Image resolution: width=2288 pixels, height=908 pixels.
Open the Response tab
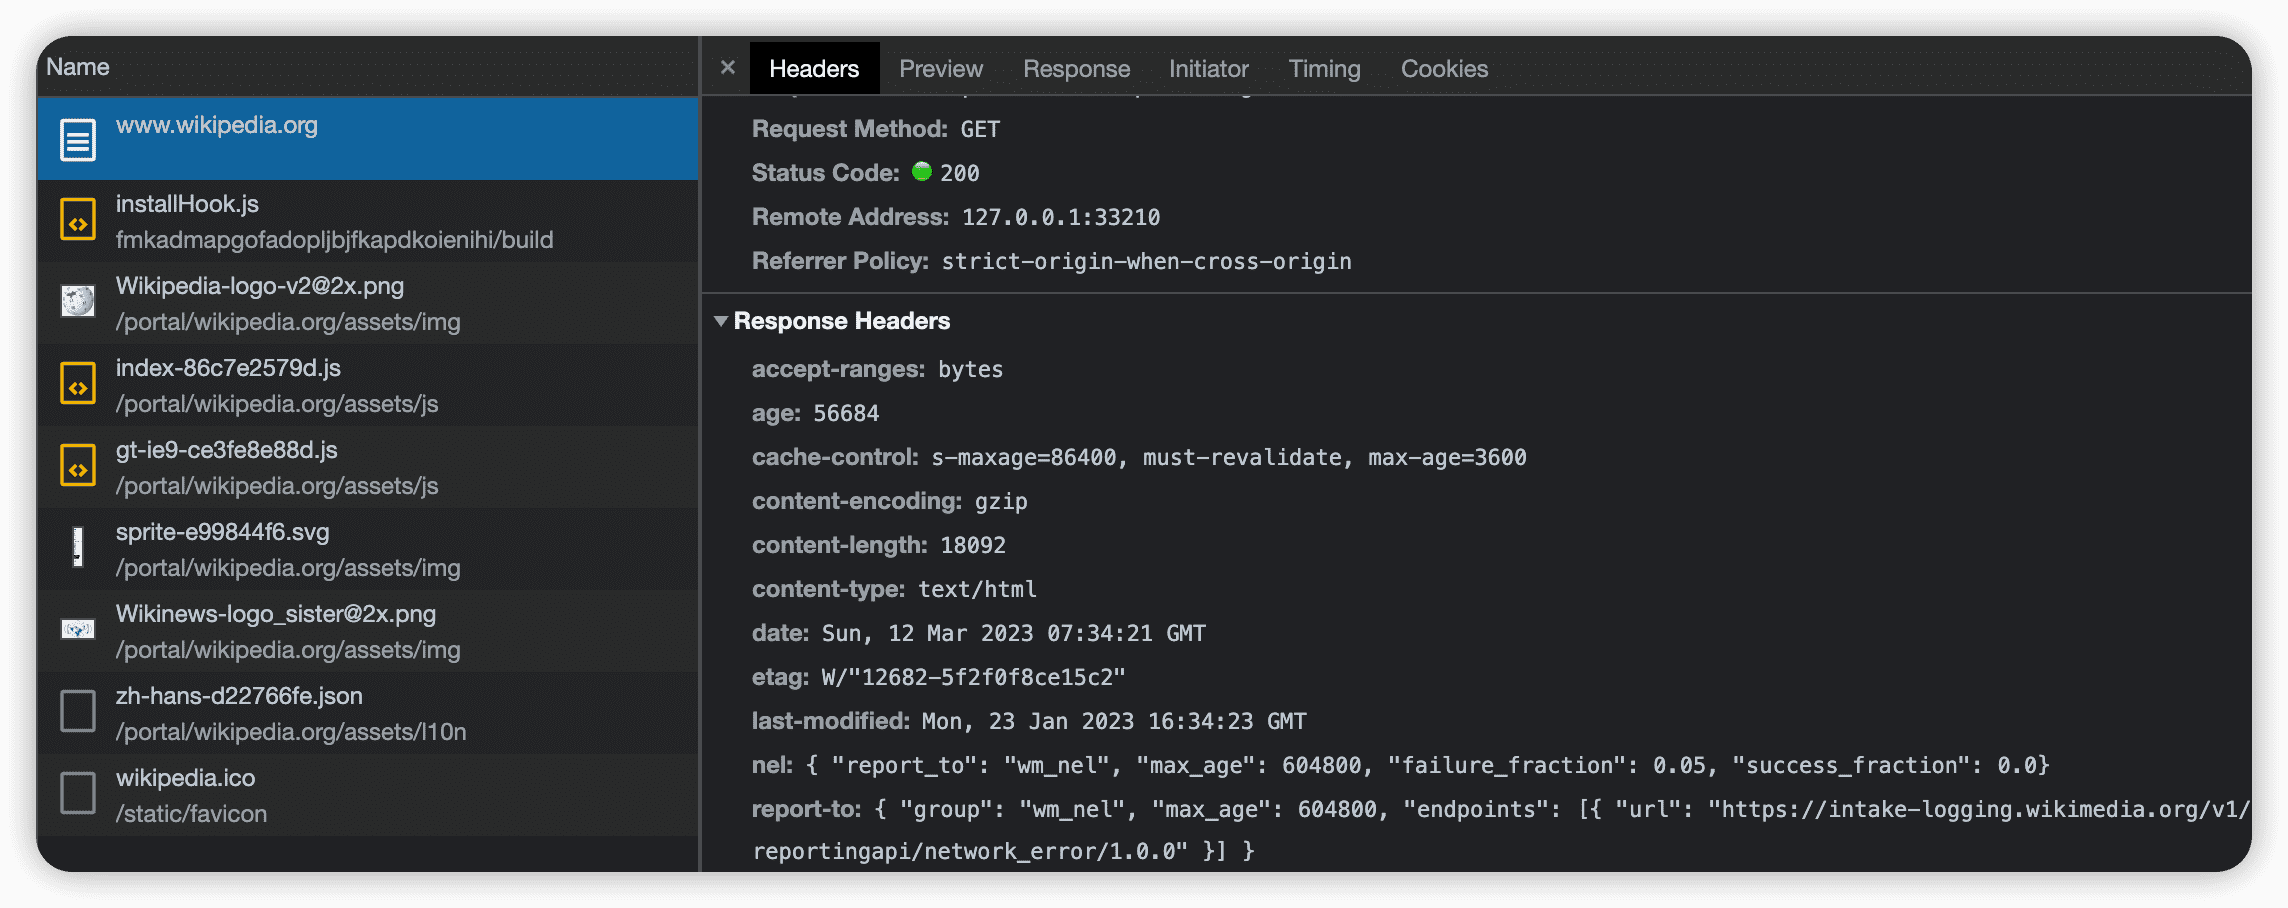tap(1076, 68)
